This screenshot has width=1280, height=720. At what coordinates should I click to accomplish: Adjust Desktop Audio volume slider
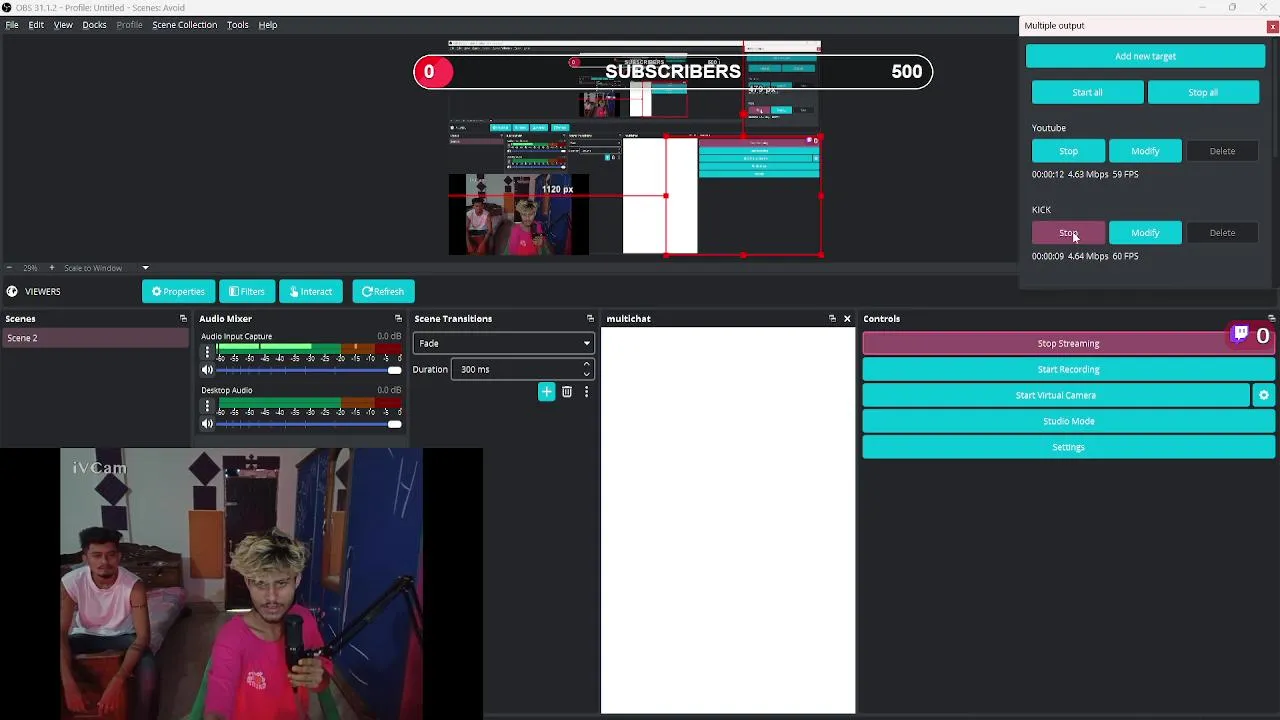[x=309, y=424]
